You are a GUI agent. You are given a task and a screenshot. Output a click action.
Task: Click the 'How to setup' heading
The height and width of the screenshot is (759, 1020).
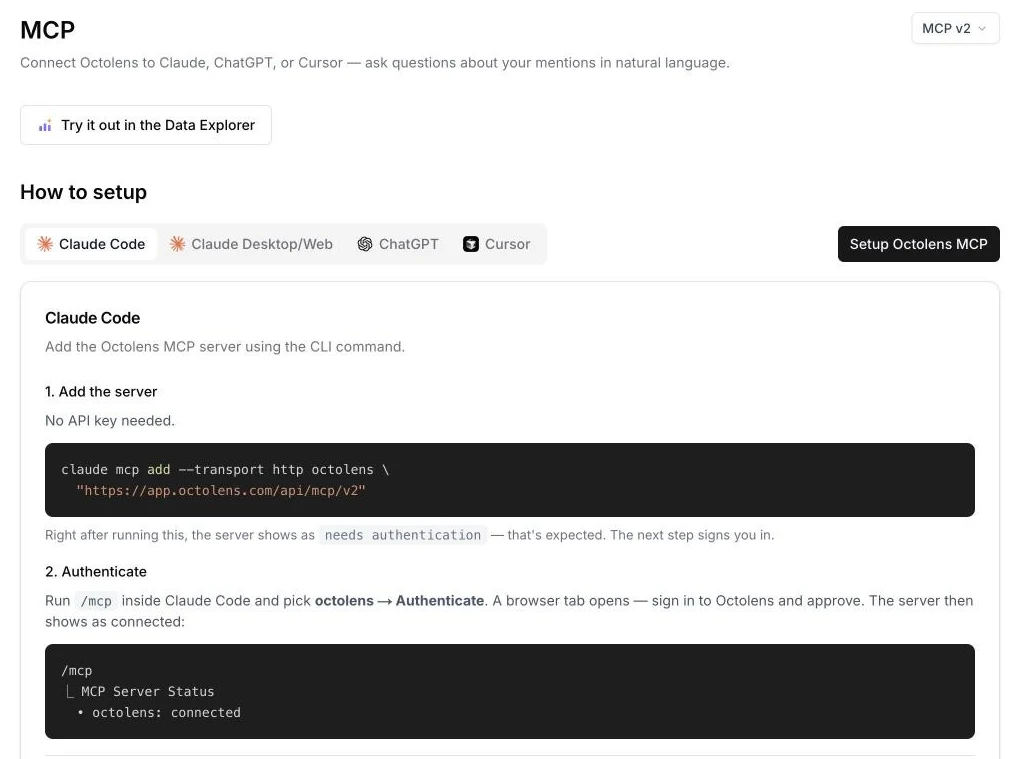click(83, 192)
